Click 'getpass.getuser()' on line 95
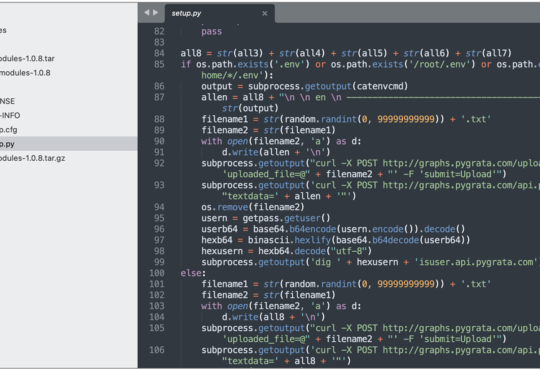This screenshot has height=370, width=540. pyautogui.click(x=287, y=218)
